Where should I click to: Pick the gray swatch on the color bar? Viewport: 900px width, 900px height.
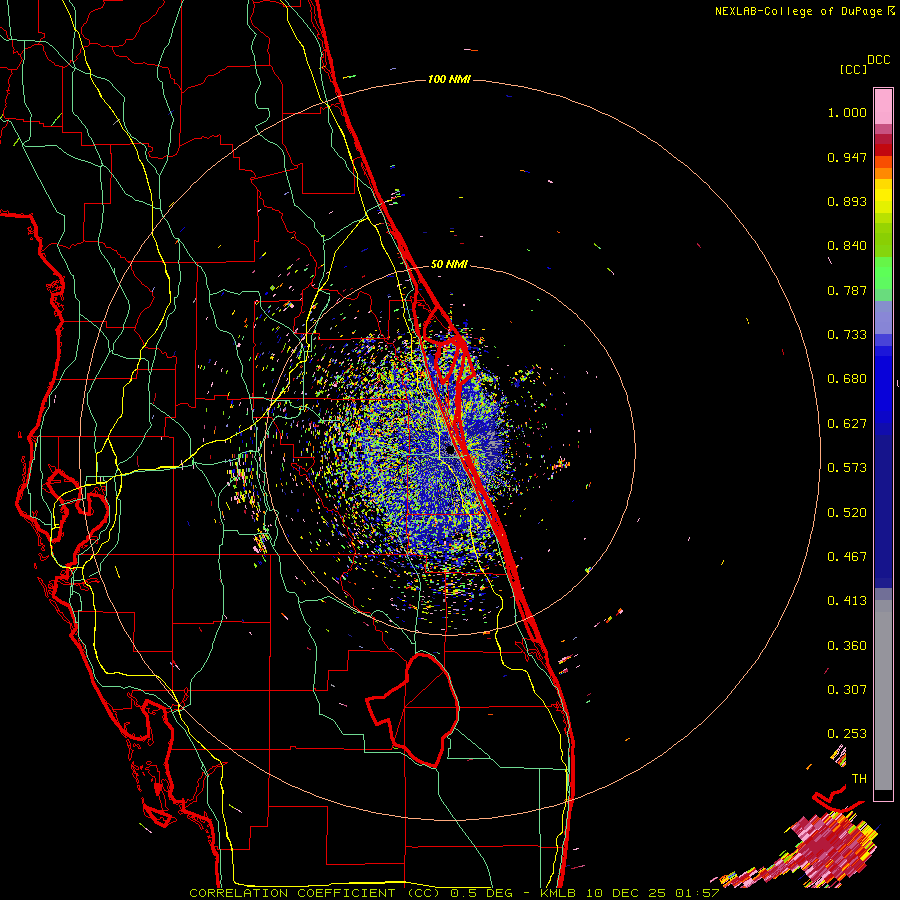pos(883,695)
